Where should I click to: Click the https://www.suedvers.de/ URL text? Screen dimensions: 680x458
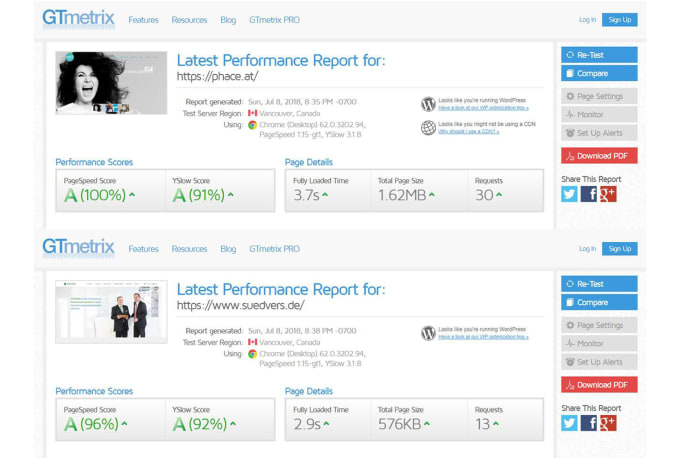click(241, 306)
